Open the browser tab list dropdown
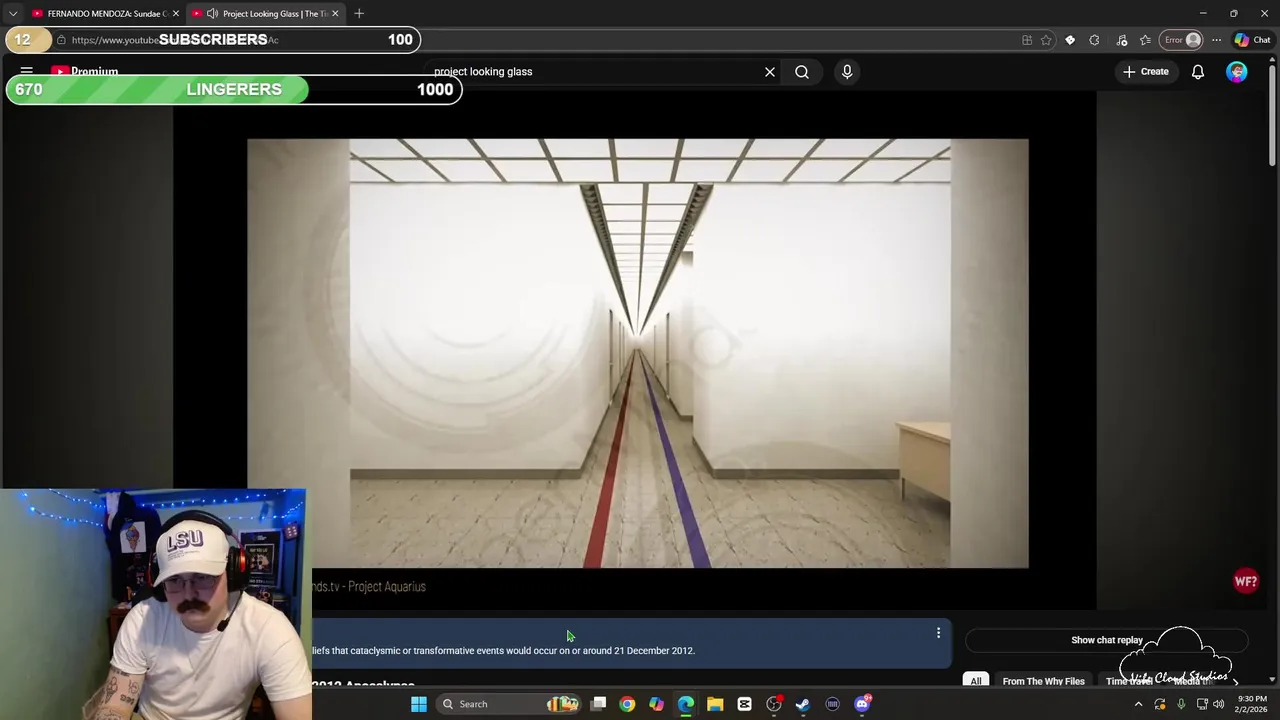 click(12, 13)
